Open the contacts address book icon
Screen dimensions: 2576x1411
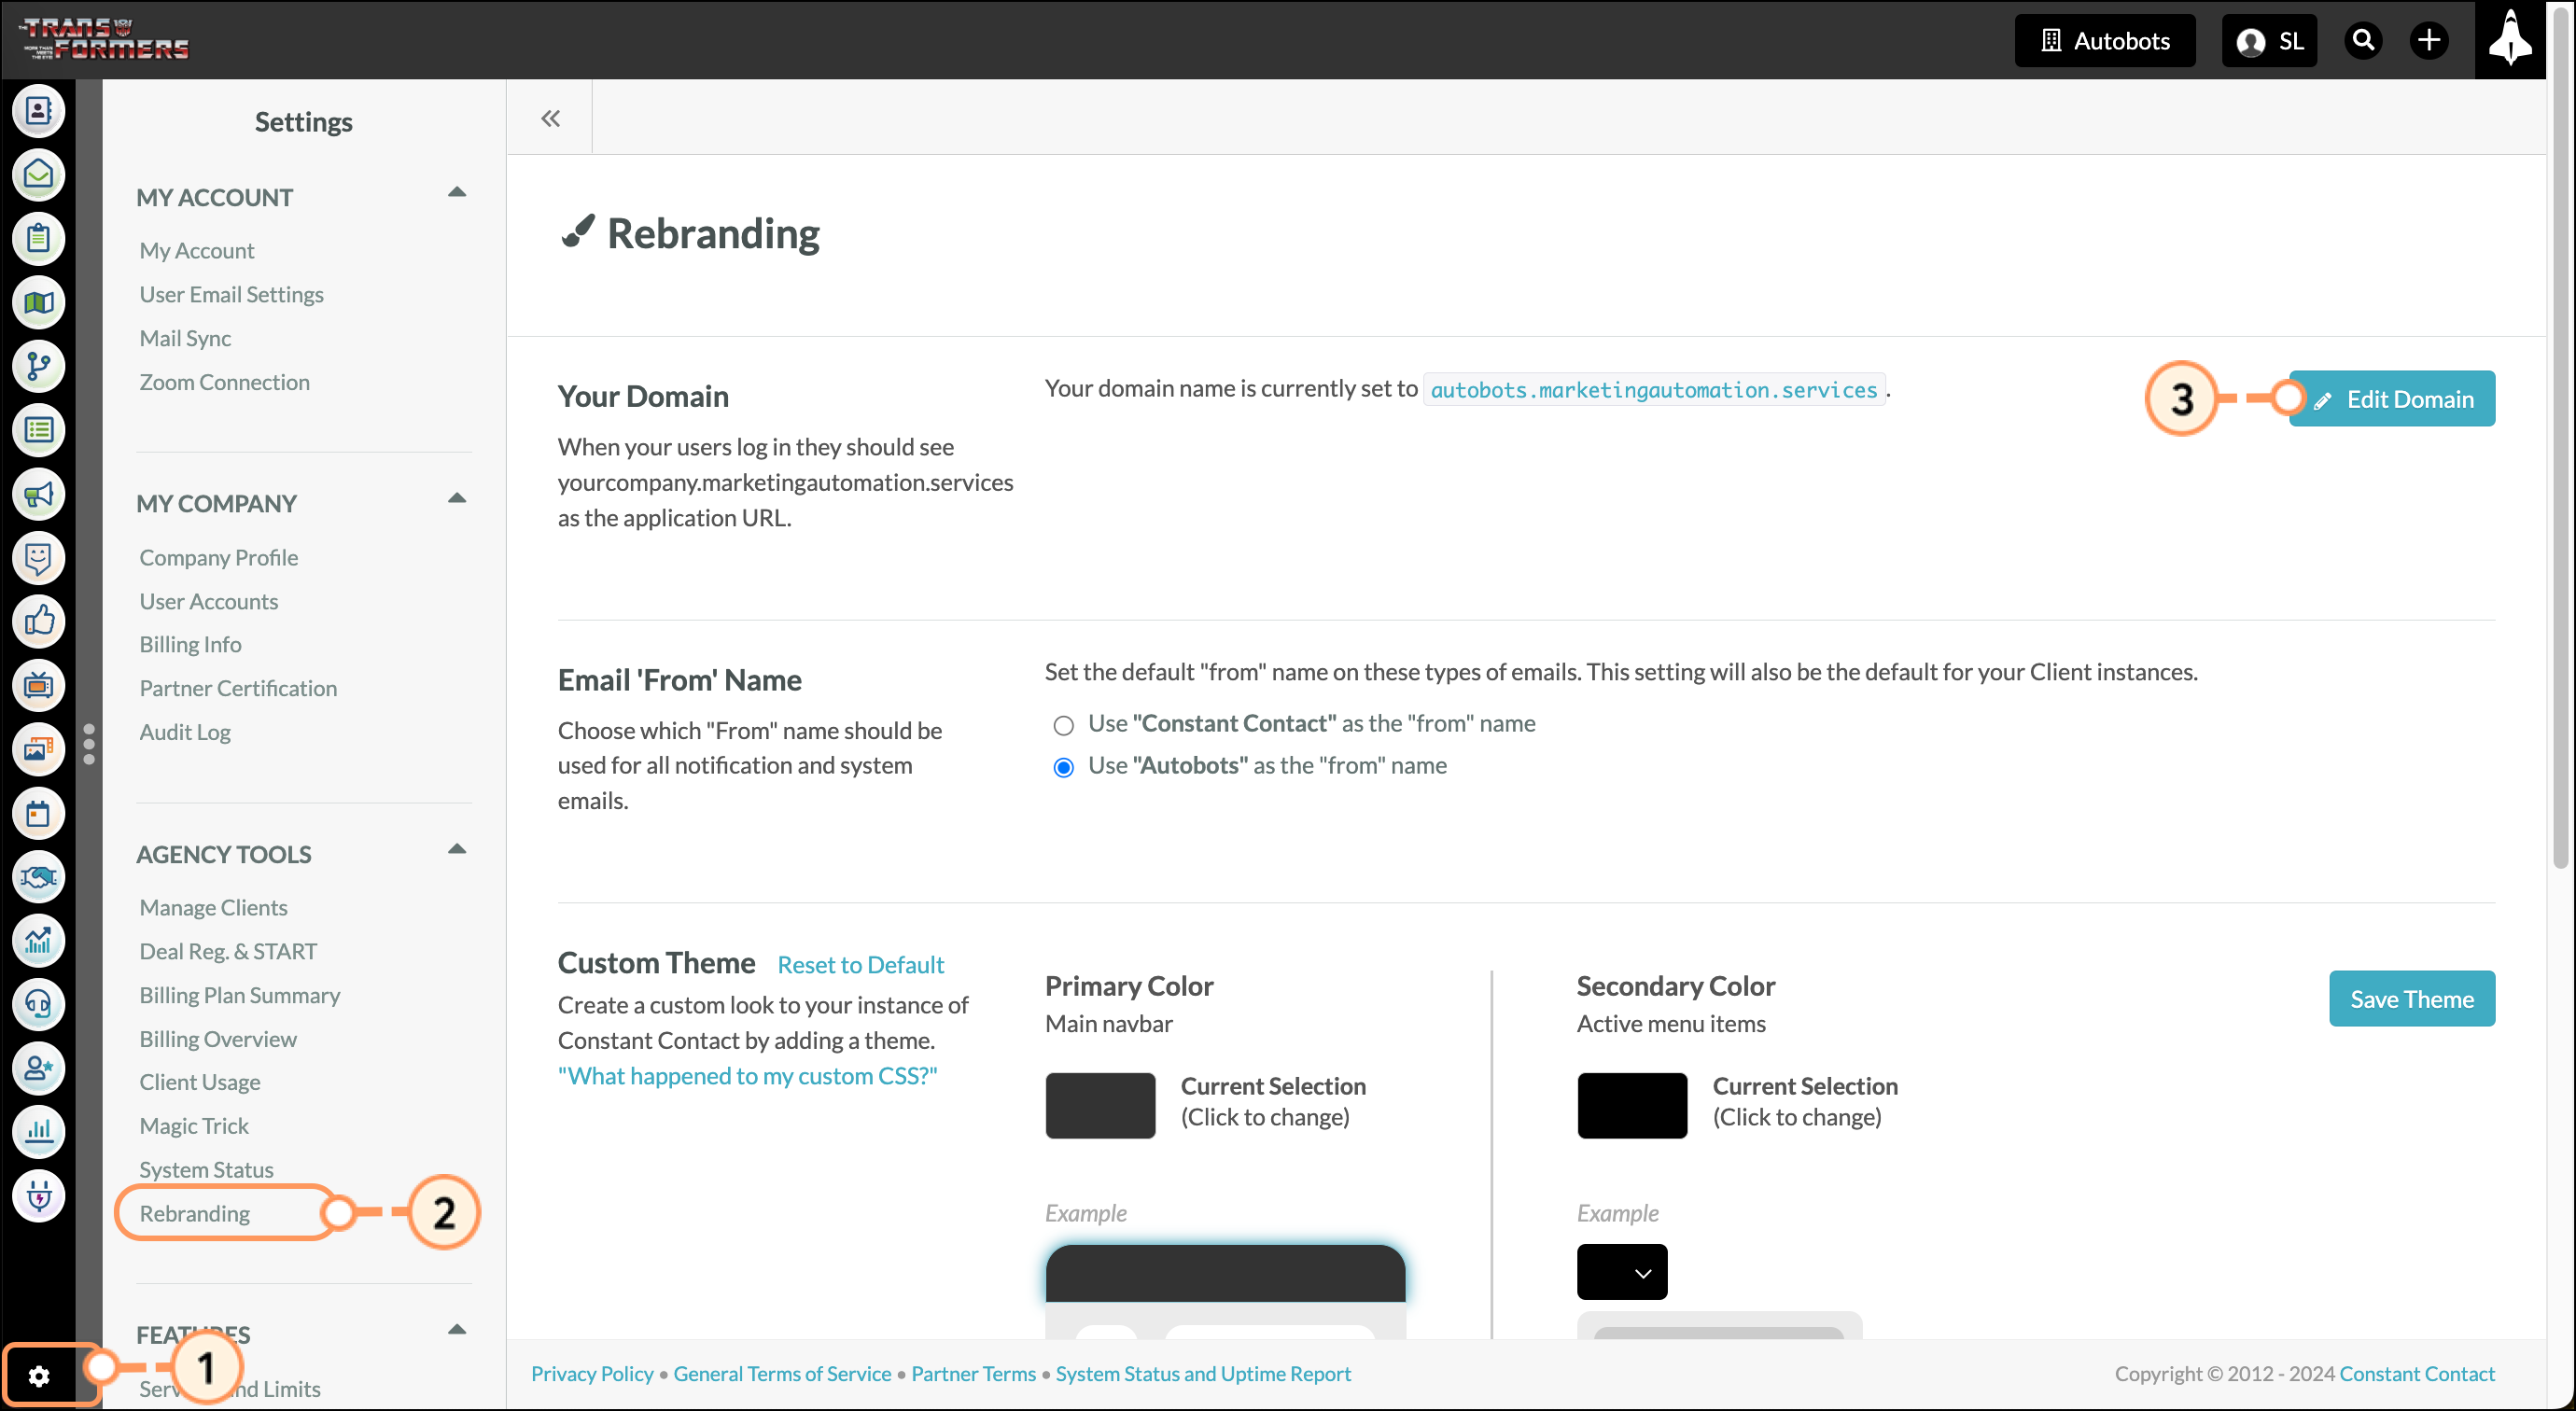point(38,111)
